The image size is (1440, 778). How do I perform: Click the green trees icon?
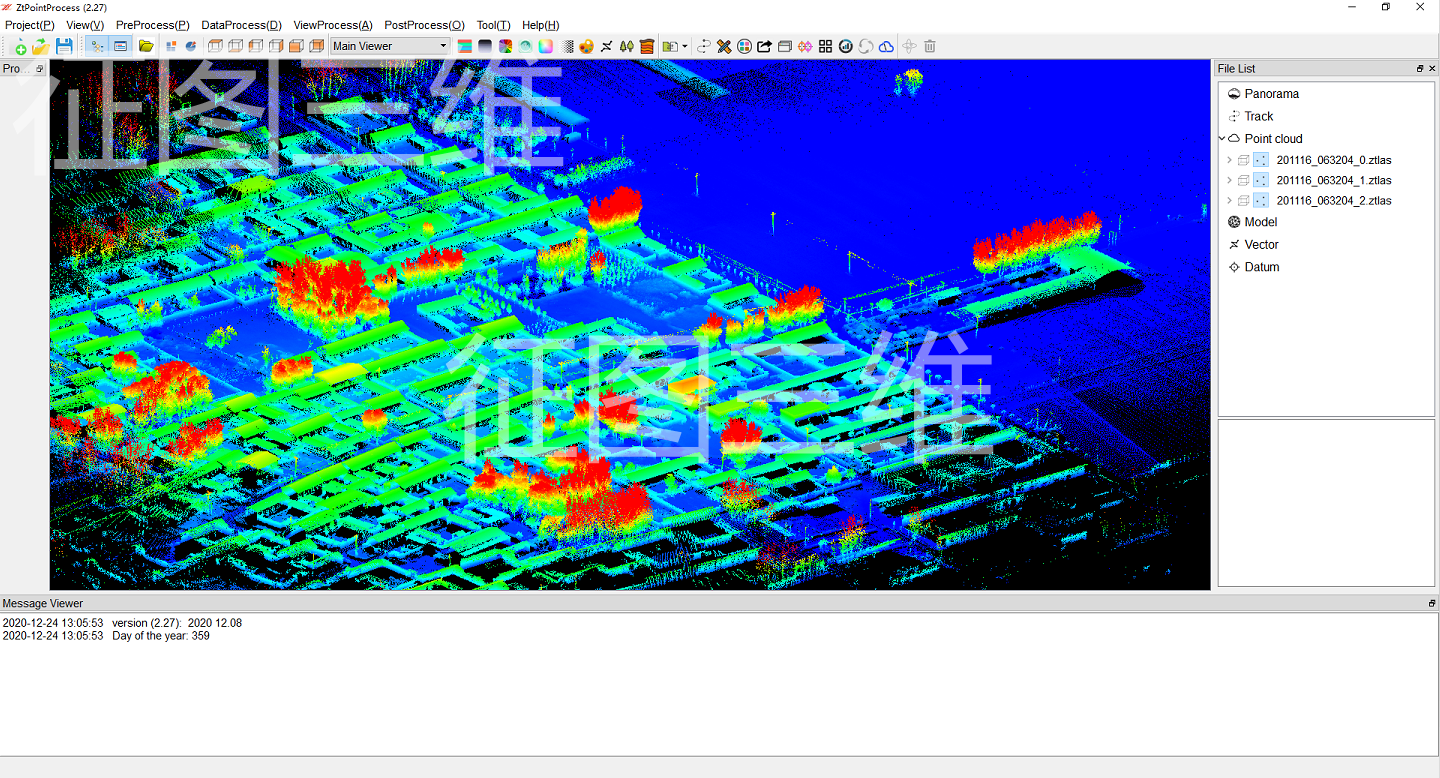coord(627,46)
